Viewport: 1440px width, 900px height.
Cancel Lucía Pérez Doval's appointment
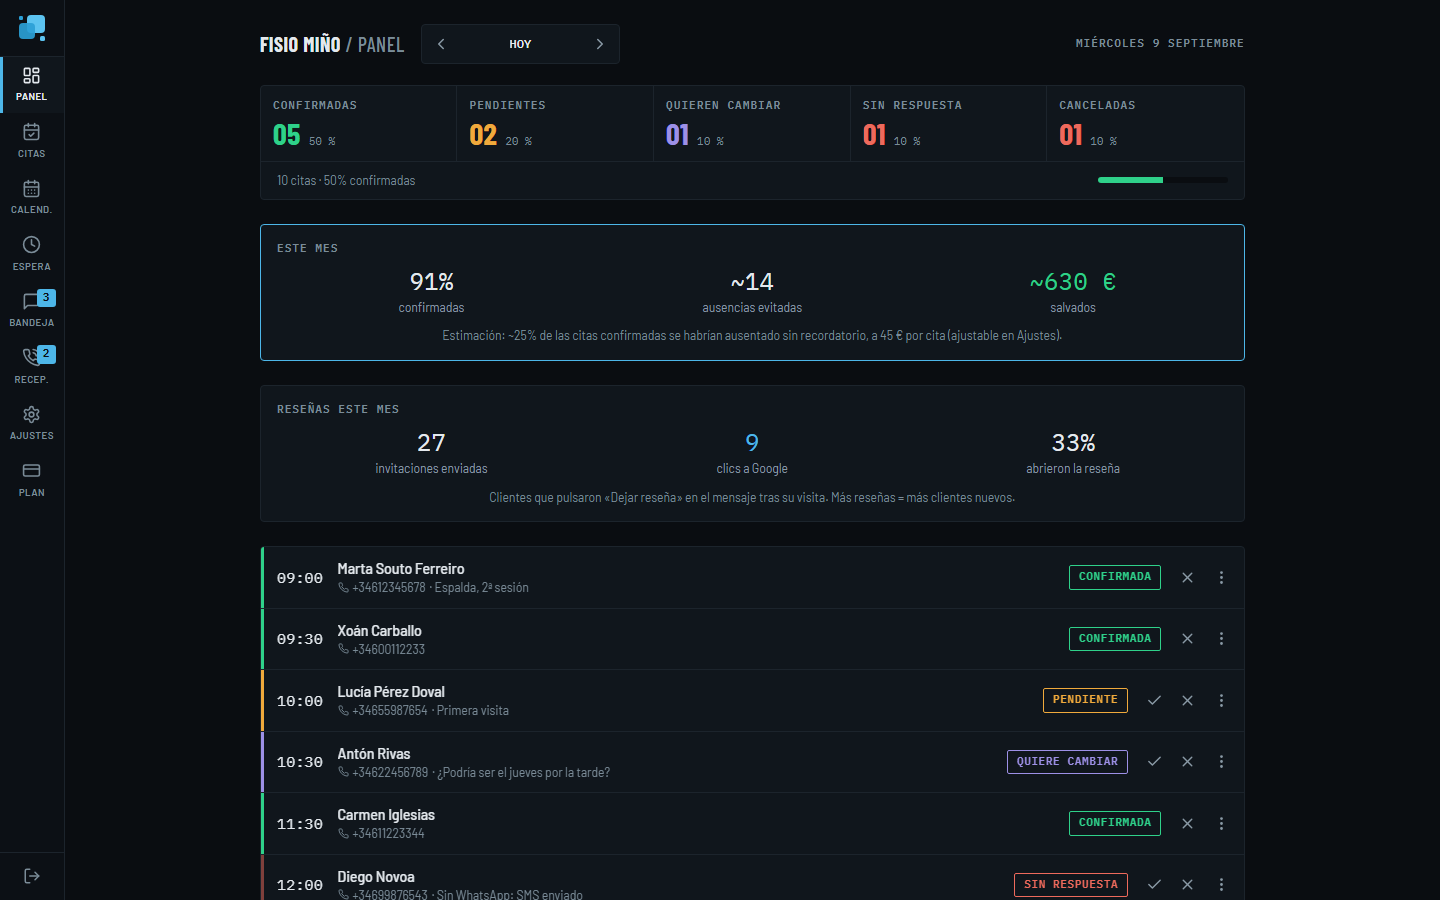pos(1187,701)
